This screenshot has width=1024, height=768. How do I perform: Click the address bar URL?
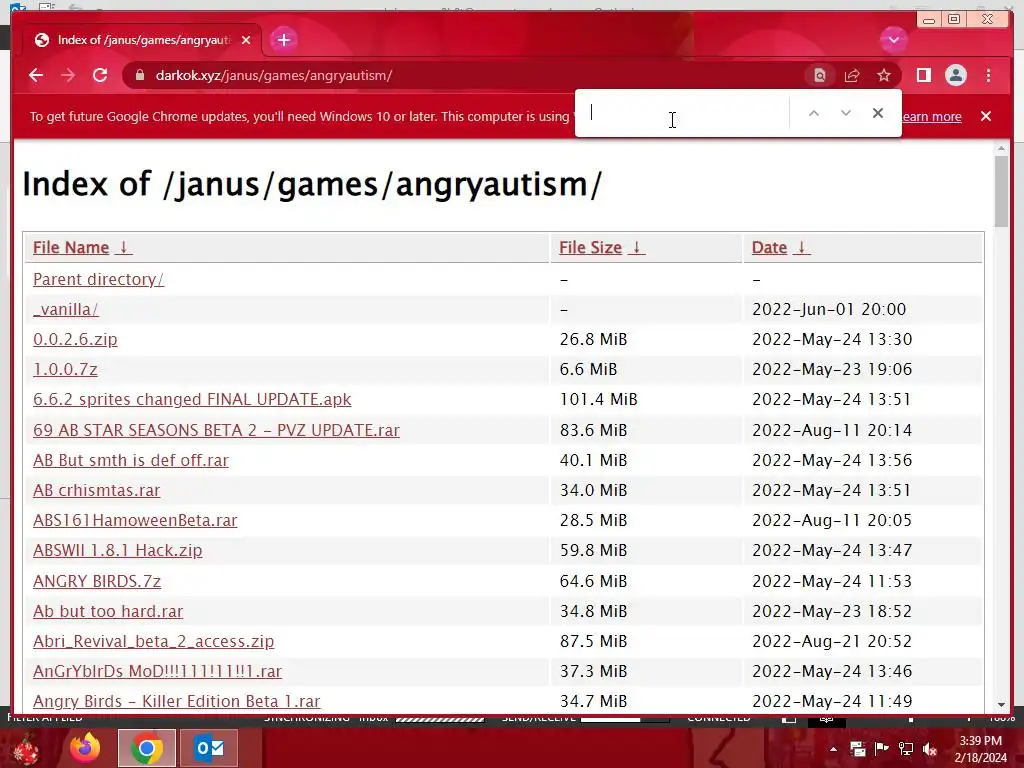pyautogui.click(x=274, y=76)
